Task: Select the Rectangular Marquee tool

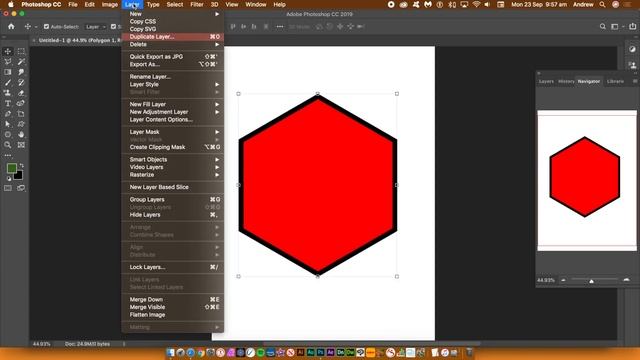Action: [21, 51]
